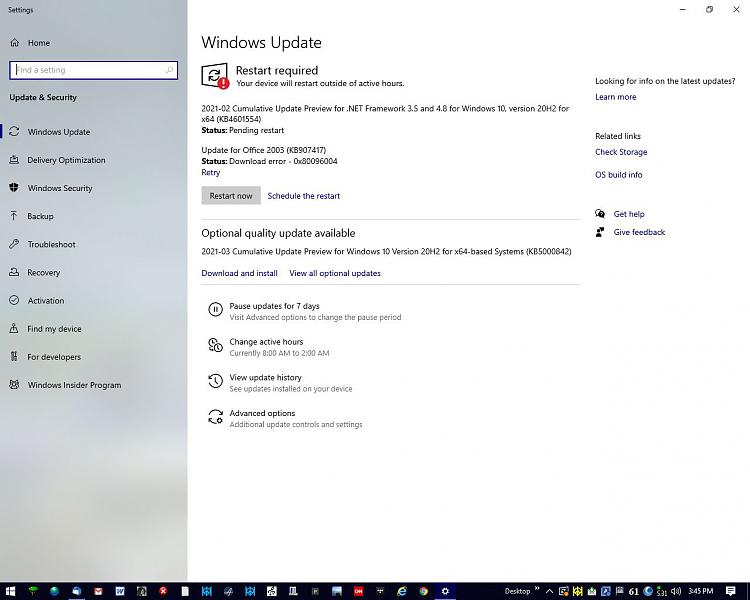Screen dimensions: 750x600
Task: Retry the Office 2003 update download
Action: (210, 173)
